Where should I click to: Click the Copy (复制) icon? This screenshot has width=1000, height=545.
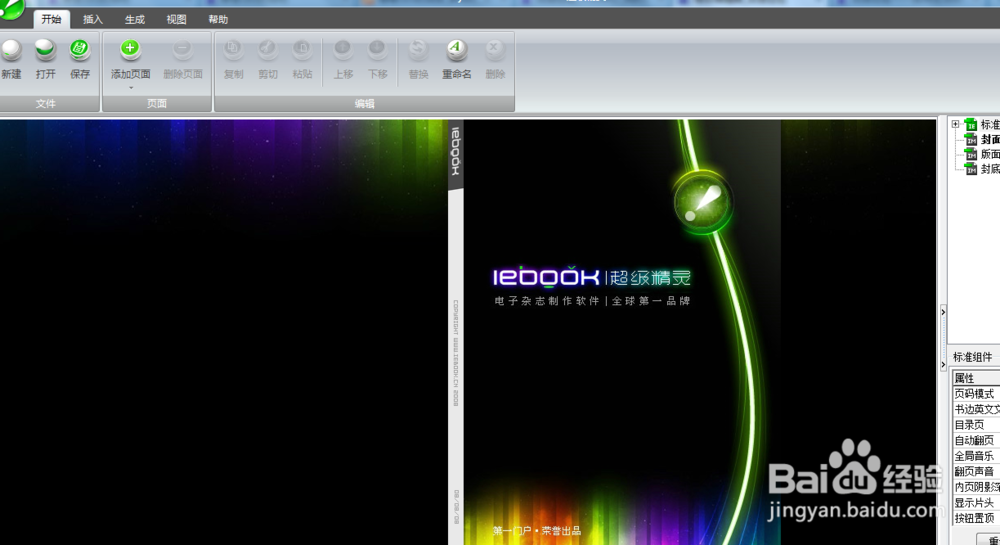point(233,49)
